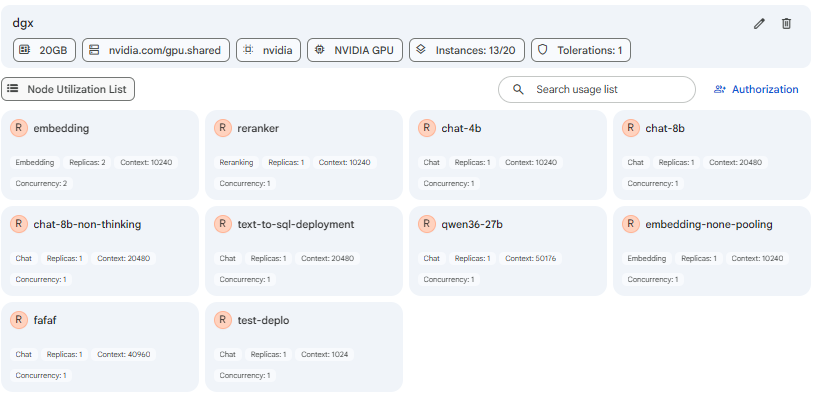Click Context: 20480 tag on text-to-sql-deployment card
The width and height of the screenshot is (819, 403).
tap(327, 258)
